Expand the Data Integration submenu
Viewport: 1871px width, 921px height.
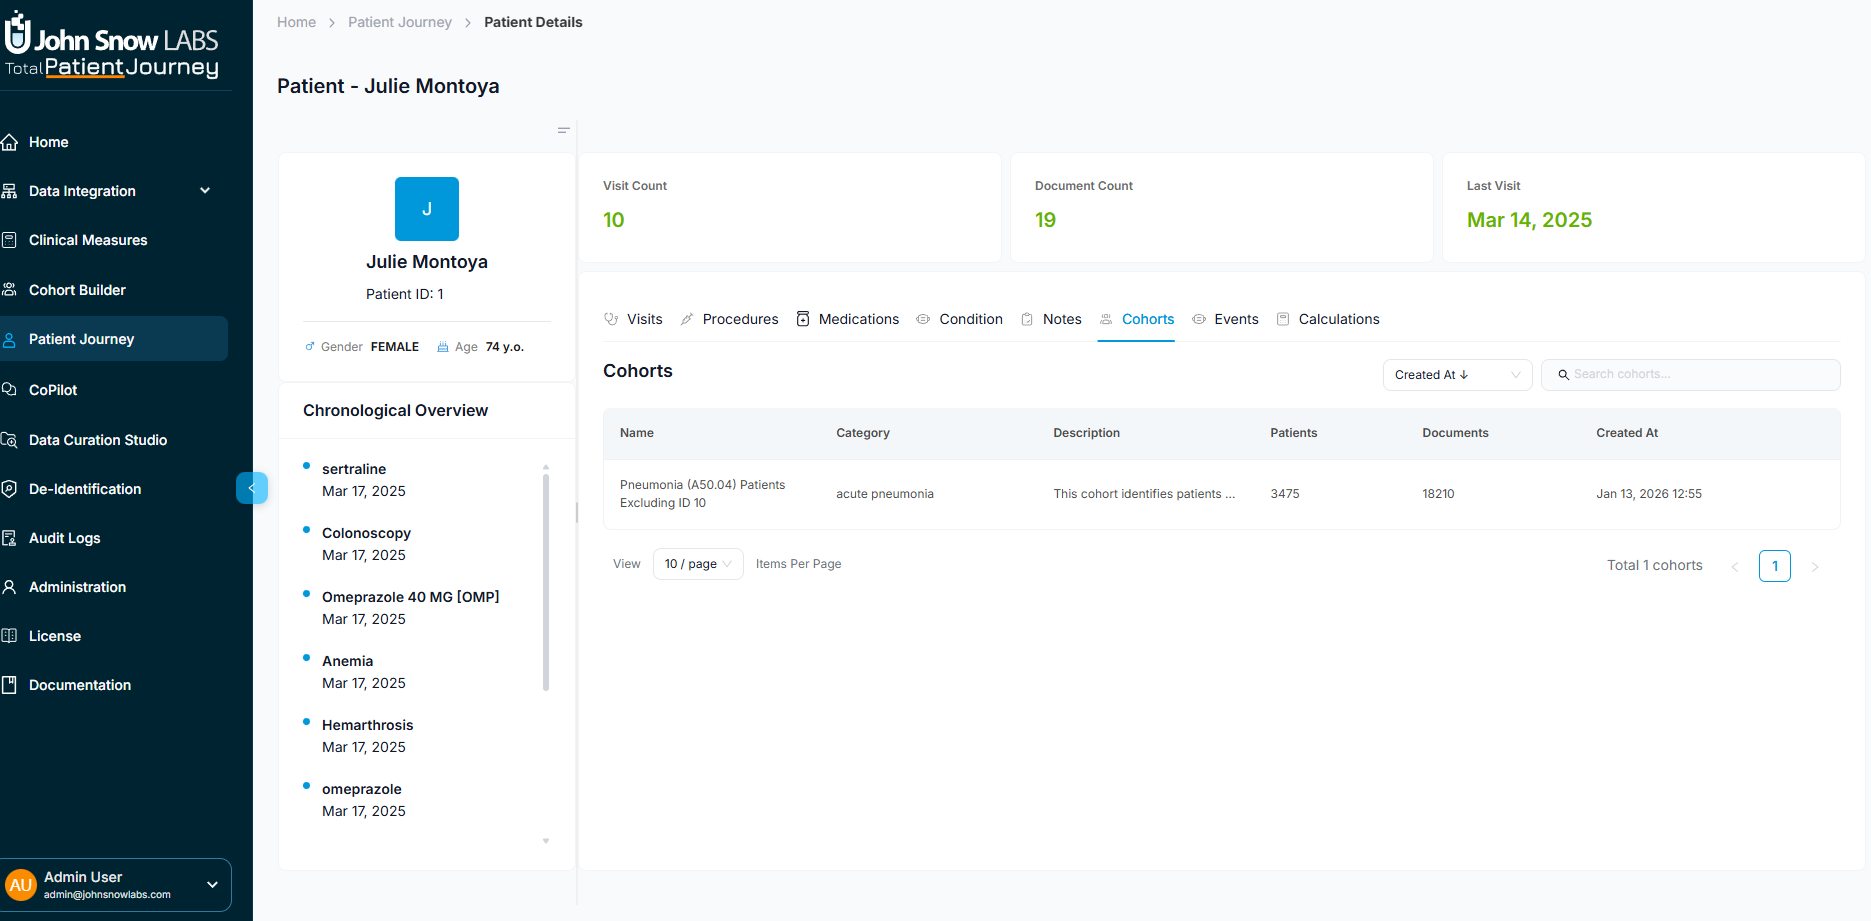(x=205, y=191)
